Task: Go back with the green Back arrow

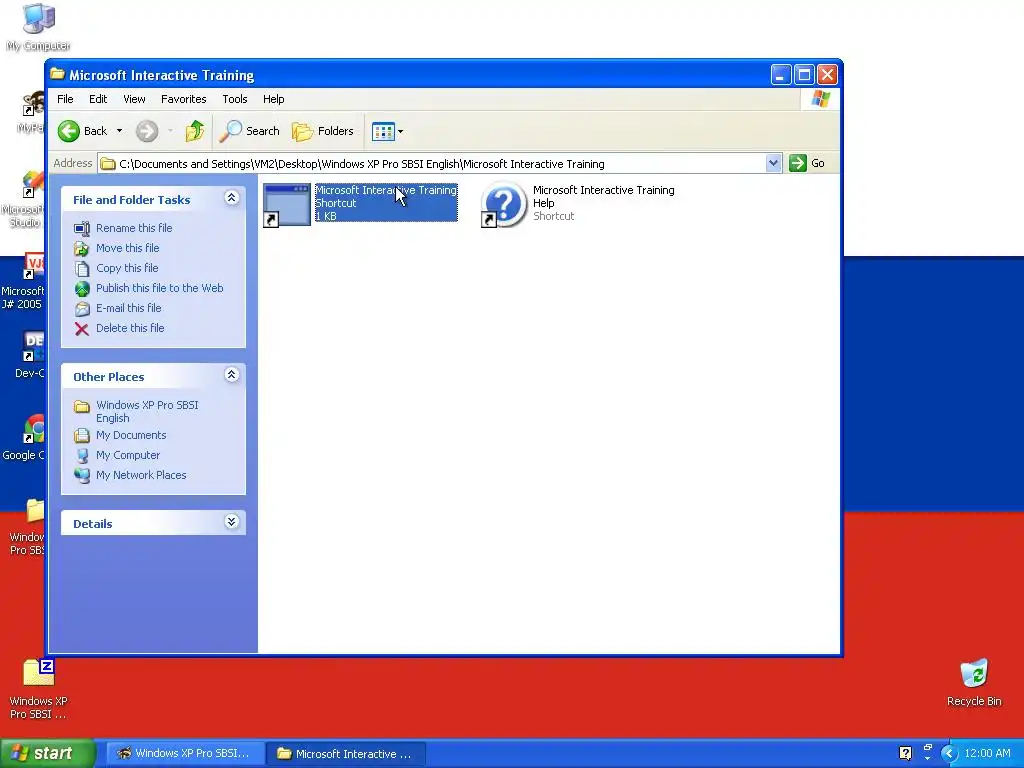Action: tap(82, 131)
